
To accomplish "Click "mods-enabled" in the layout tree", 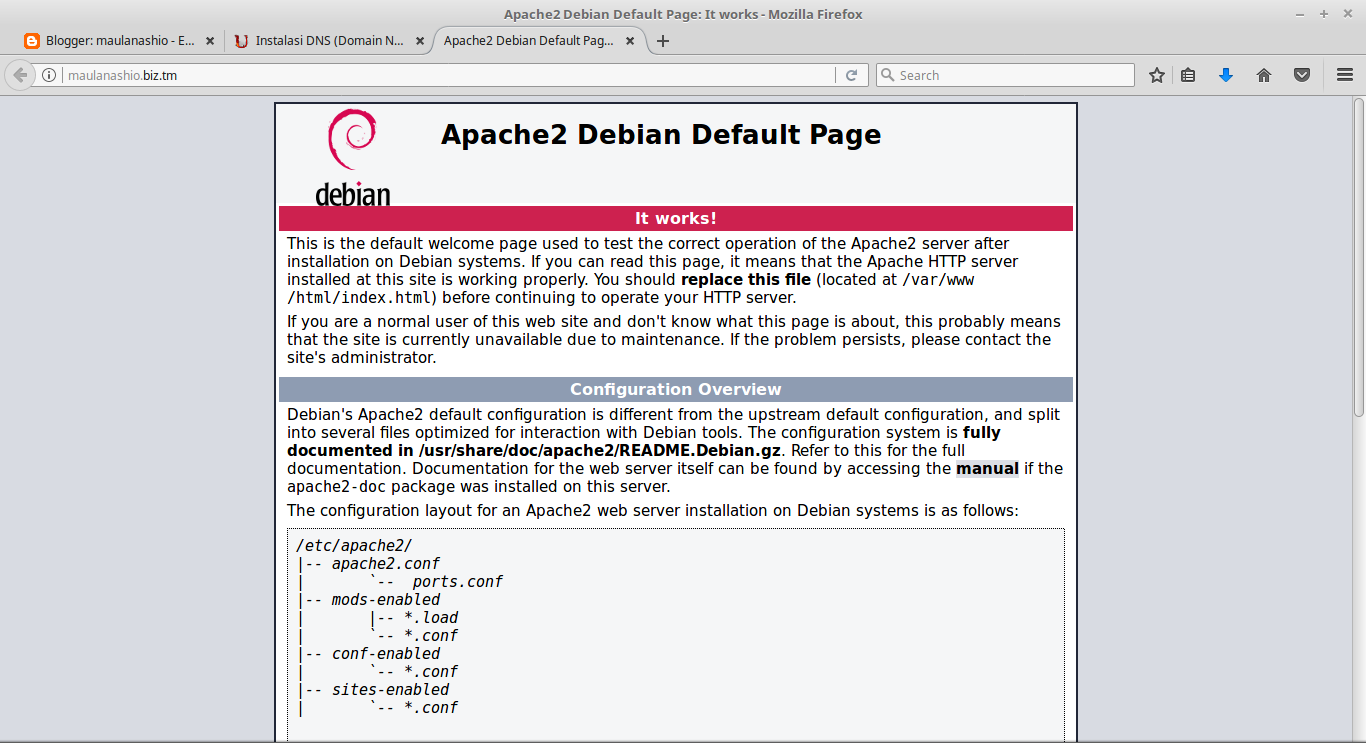I will coord(386,600).
